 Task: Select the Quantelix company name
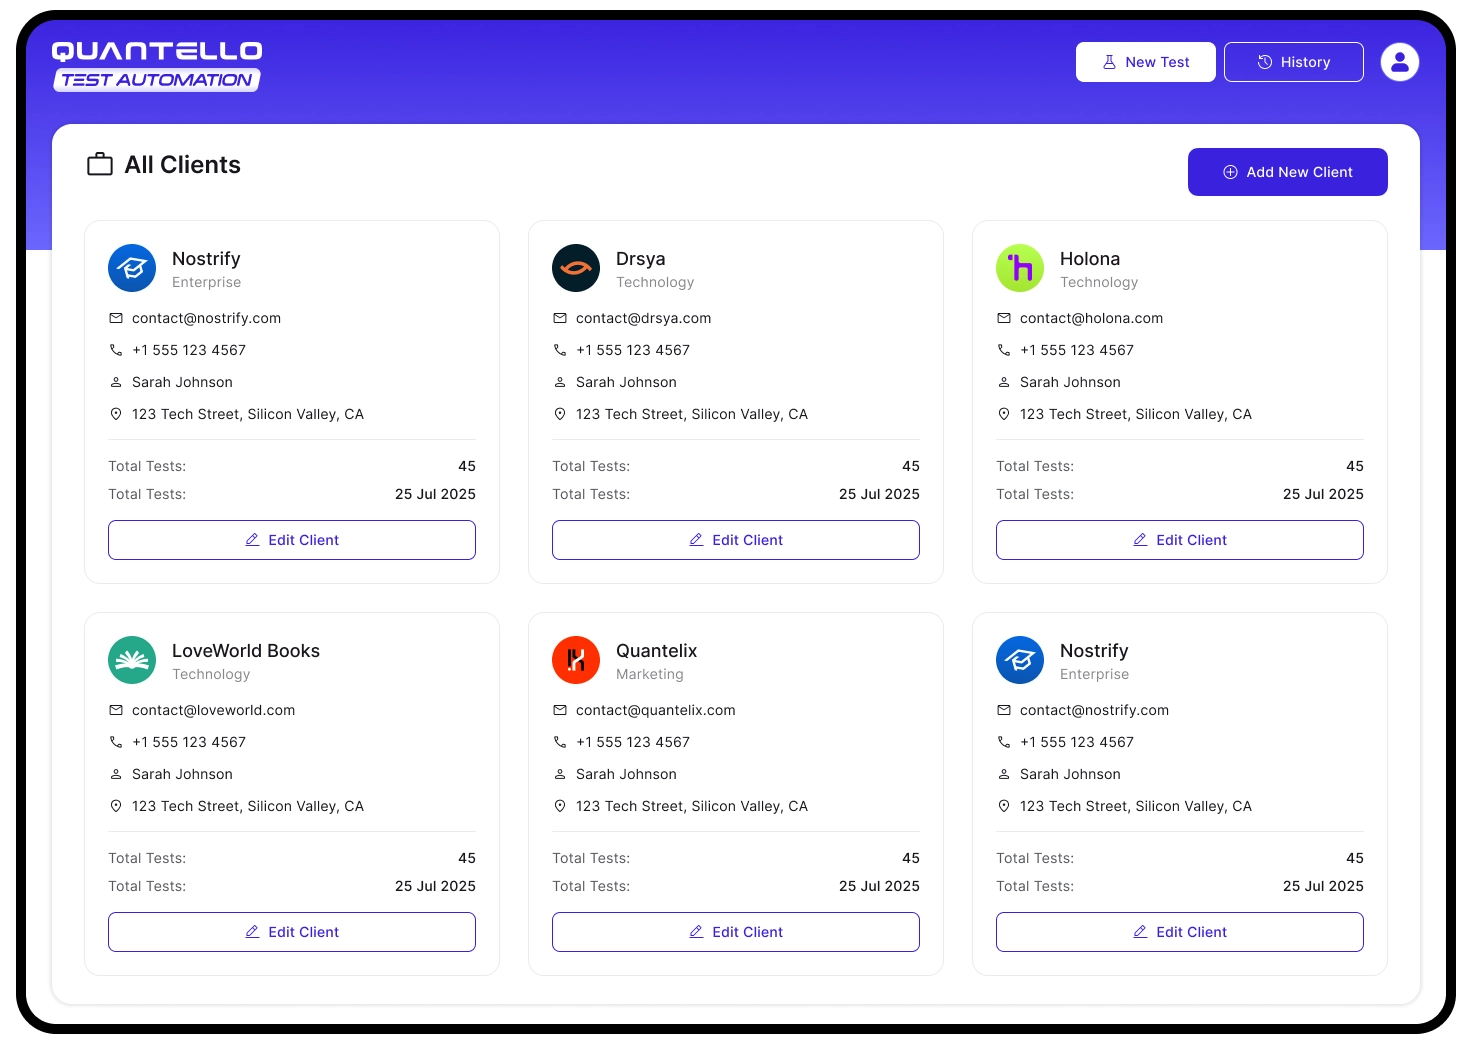[657, 651]
